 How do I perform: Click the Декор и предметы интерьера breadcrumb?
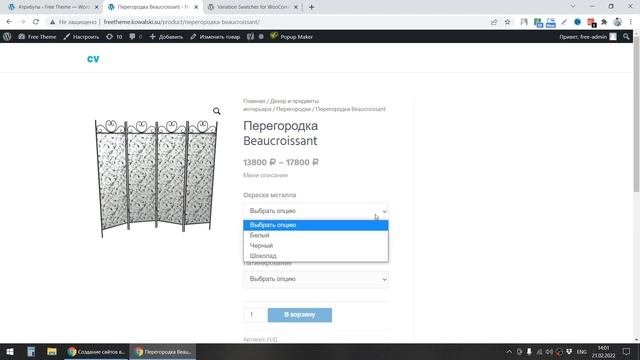(x=281, y=105)
